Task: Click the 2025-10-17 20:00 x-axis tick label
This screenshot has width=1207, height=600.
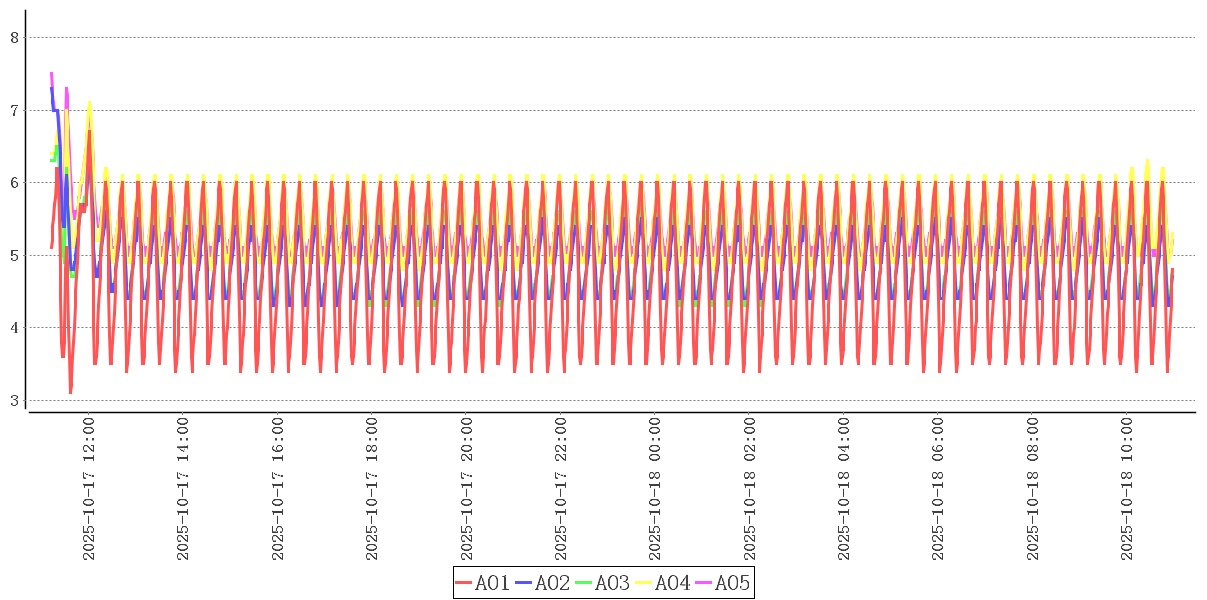Action: (x=467, y=490)
